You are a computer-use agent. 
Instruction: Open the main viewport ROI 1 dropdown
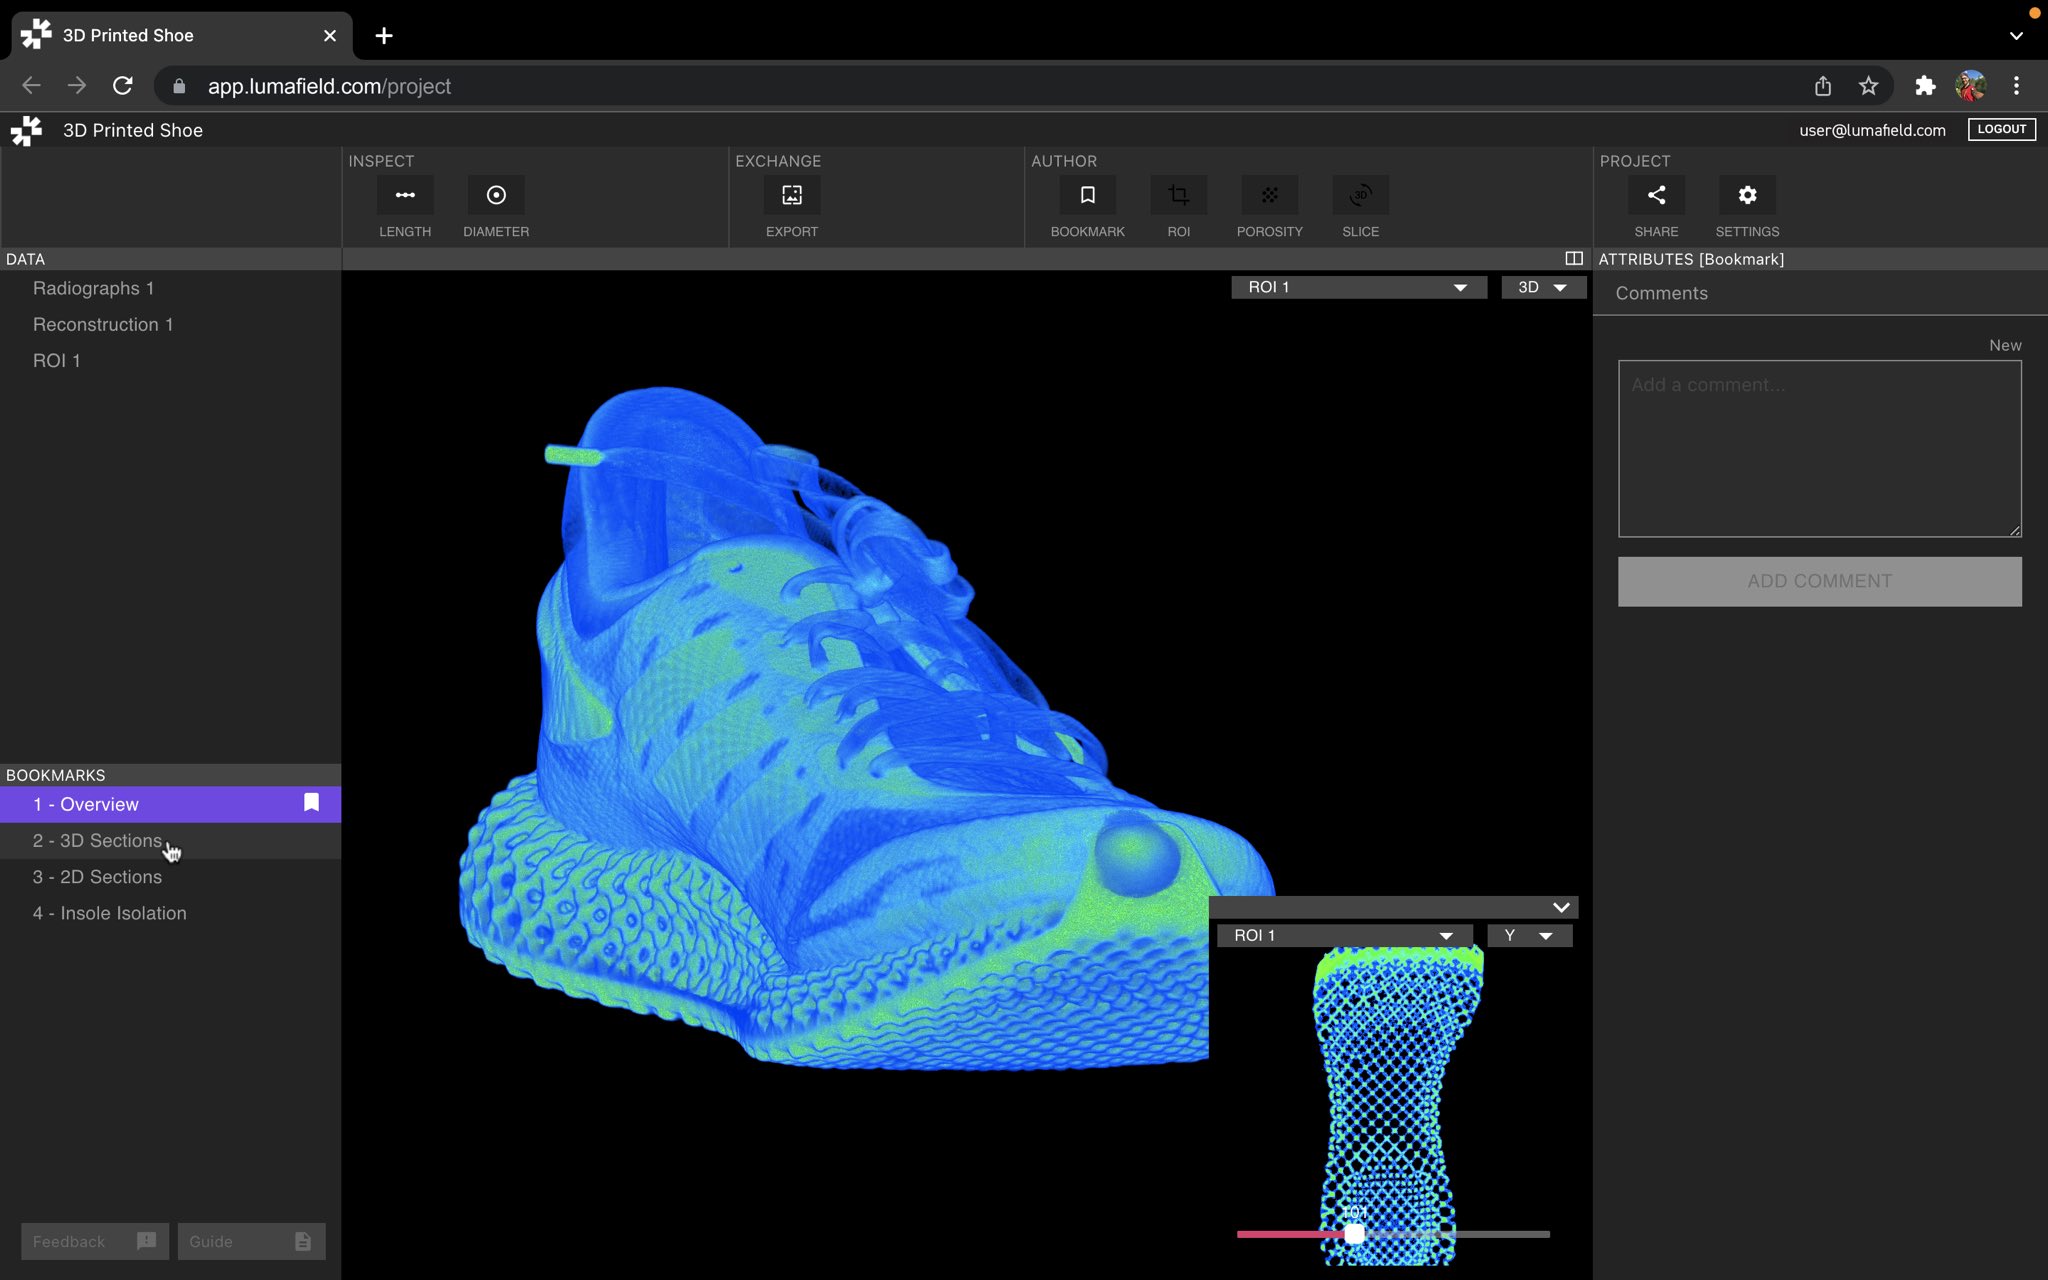1358,287
